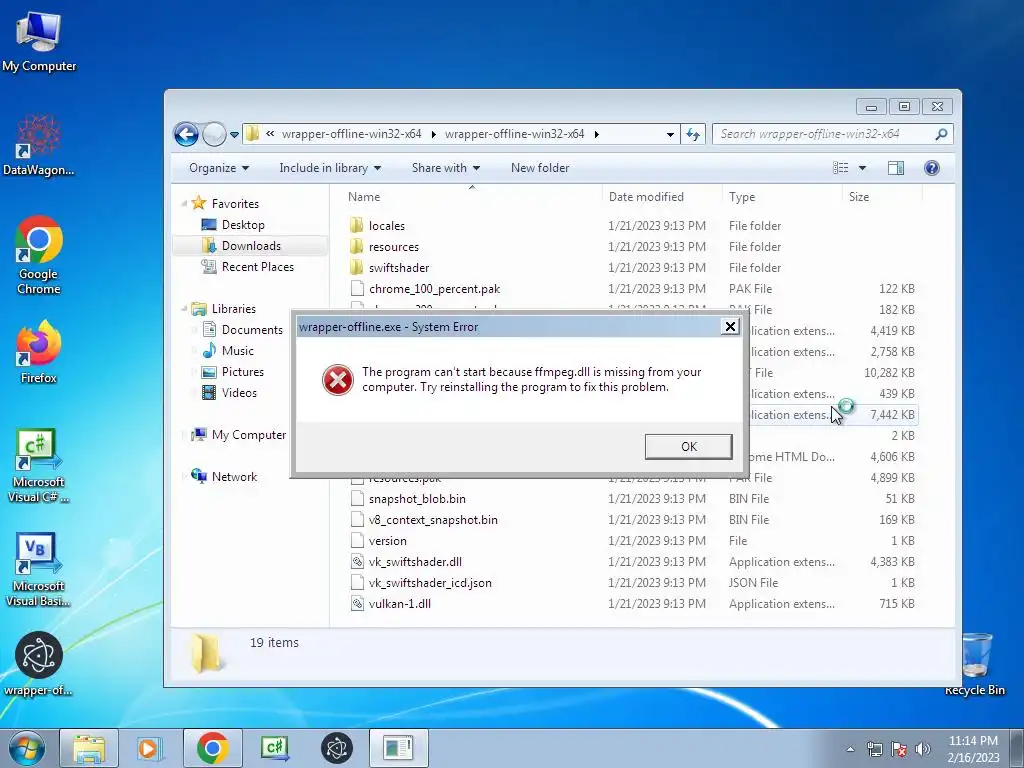Click the search magnifier icon
The width and height of the screenshot is (1024, 768).
[941, 135]
